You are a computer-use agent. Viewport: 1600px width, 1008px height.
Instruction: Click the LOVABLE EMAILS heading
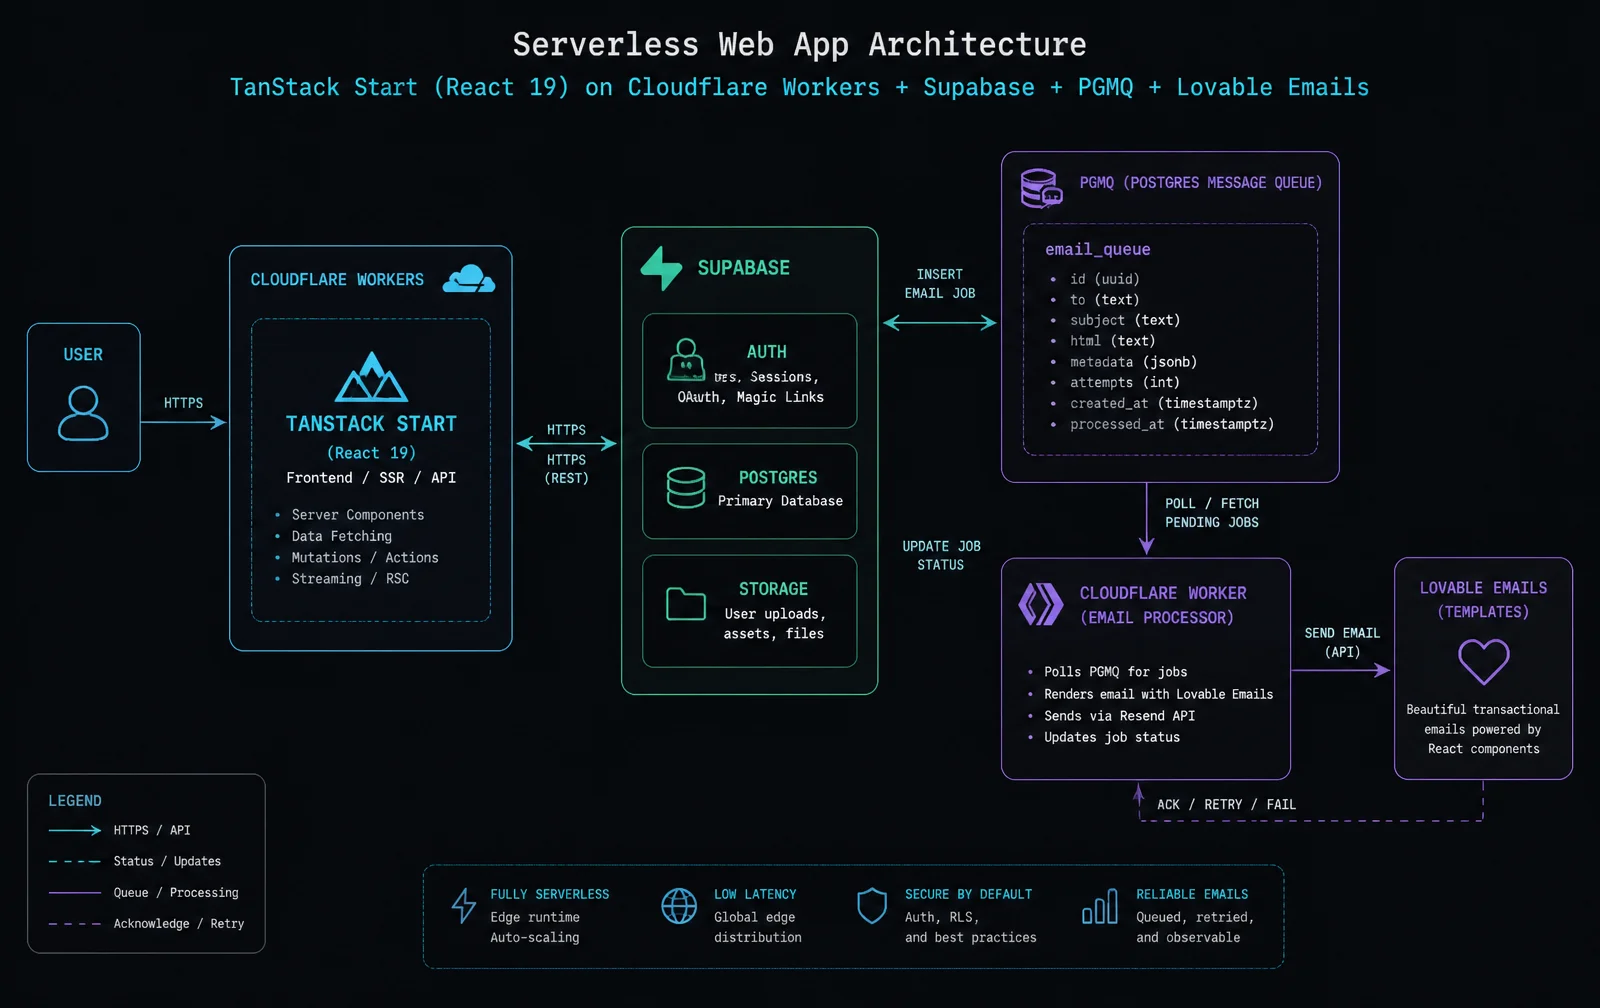[x=1484, y=588]
